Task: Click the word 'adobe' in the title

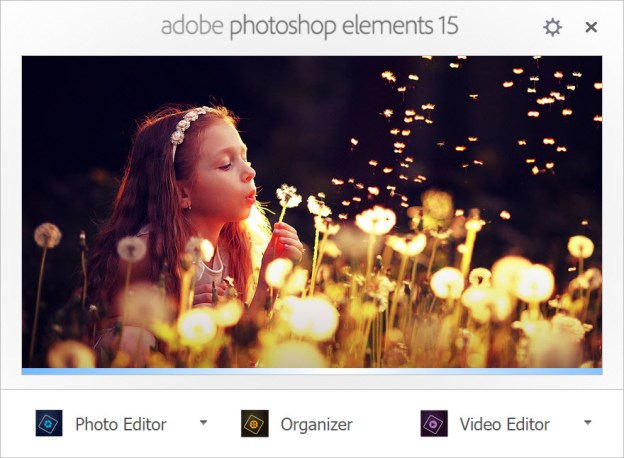Action: pyautogui.click(x=192, y=26)
